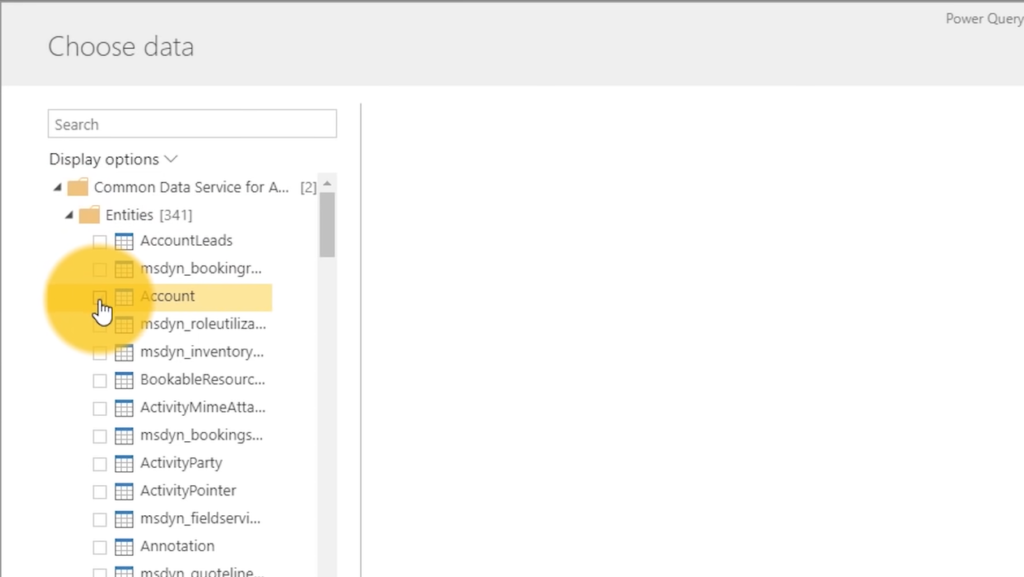Image resolution: width=1024 pixels, height=577 pixels.
Task: Click the BookableResourc table icon
Action: [123, 379]
